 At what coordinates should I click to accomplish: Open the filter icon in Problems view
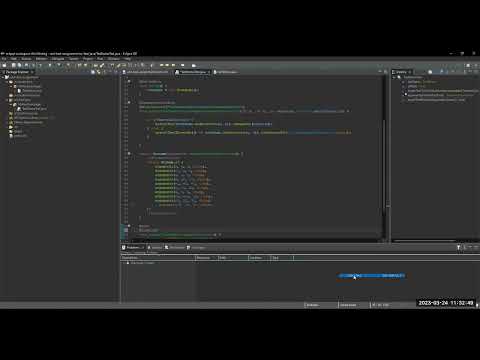coord(459,247)
